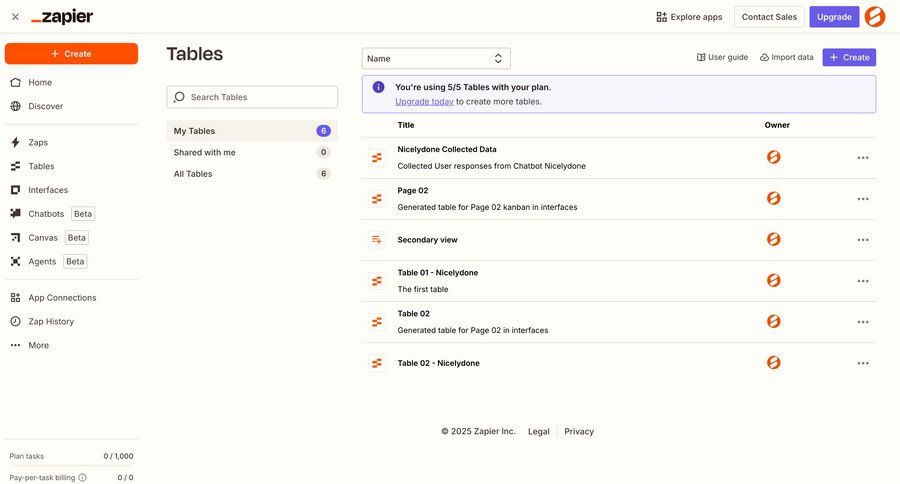The height and width of the screenshot is (484, 900).
Task: Open options menu for Page 02
Action: [x=863, y=199]
